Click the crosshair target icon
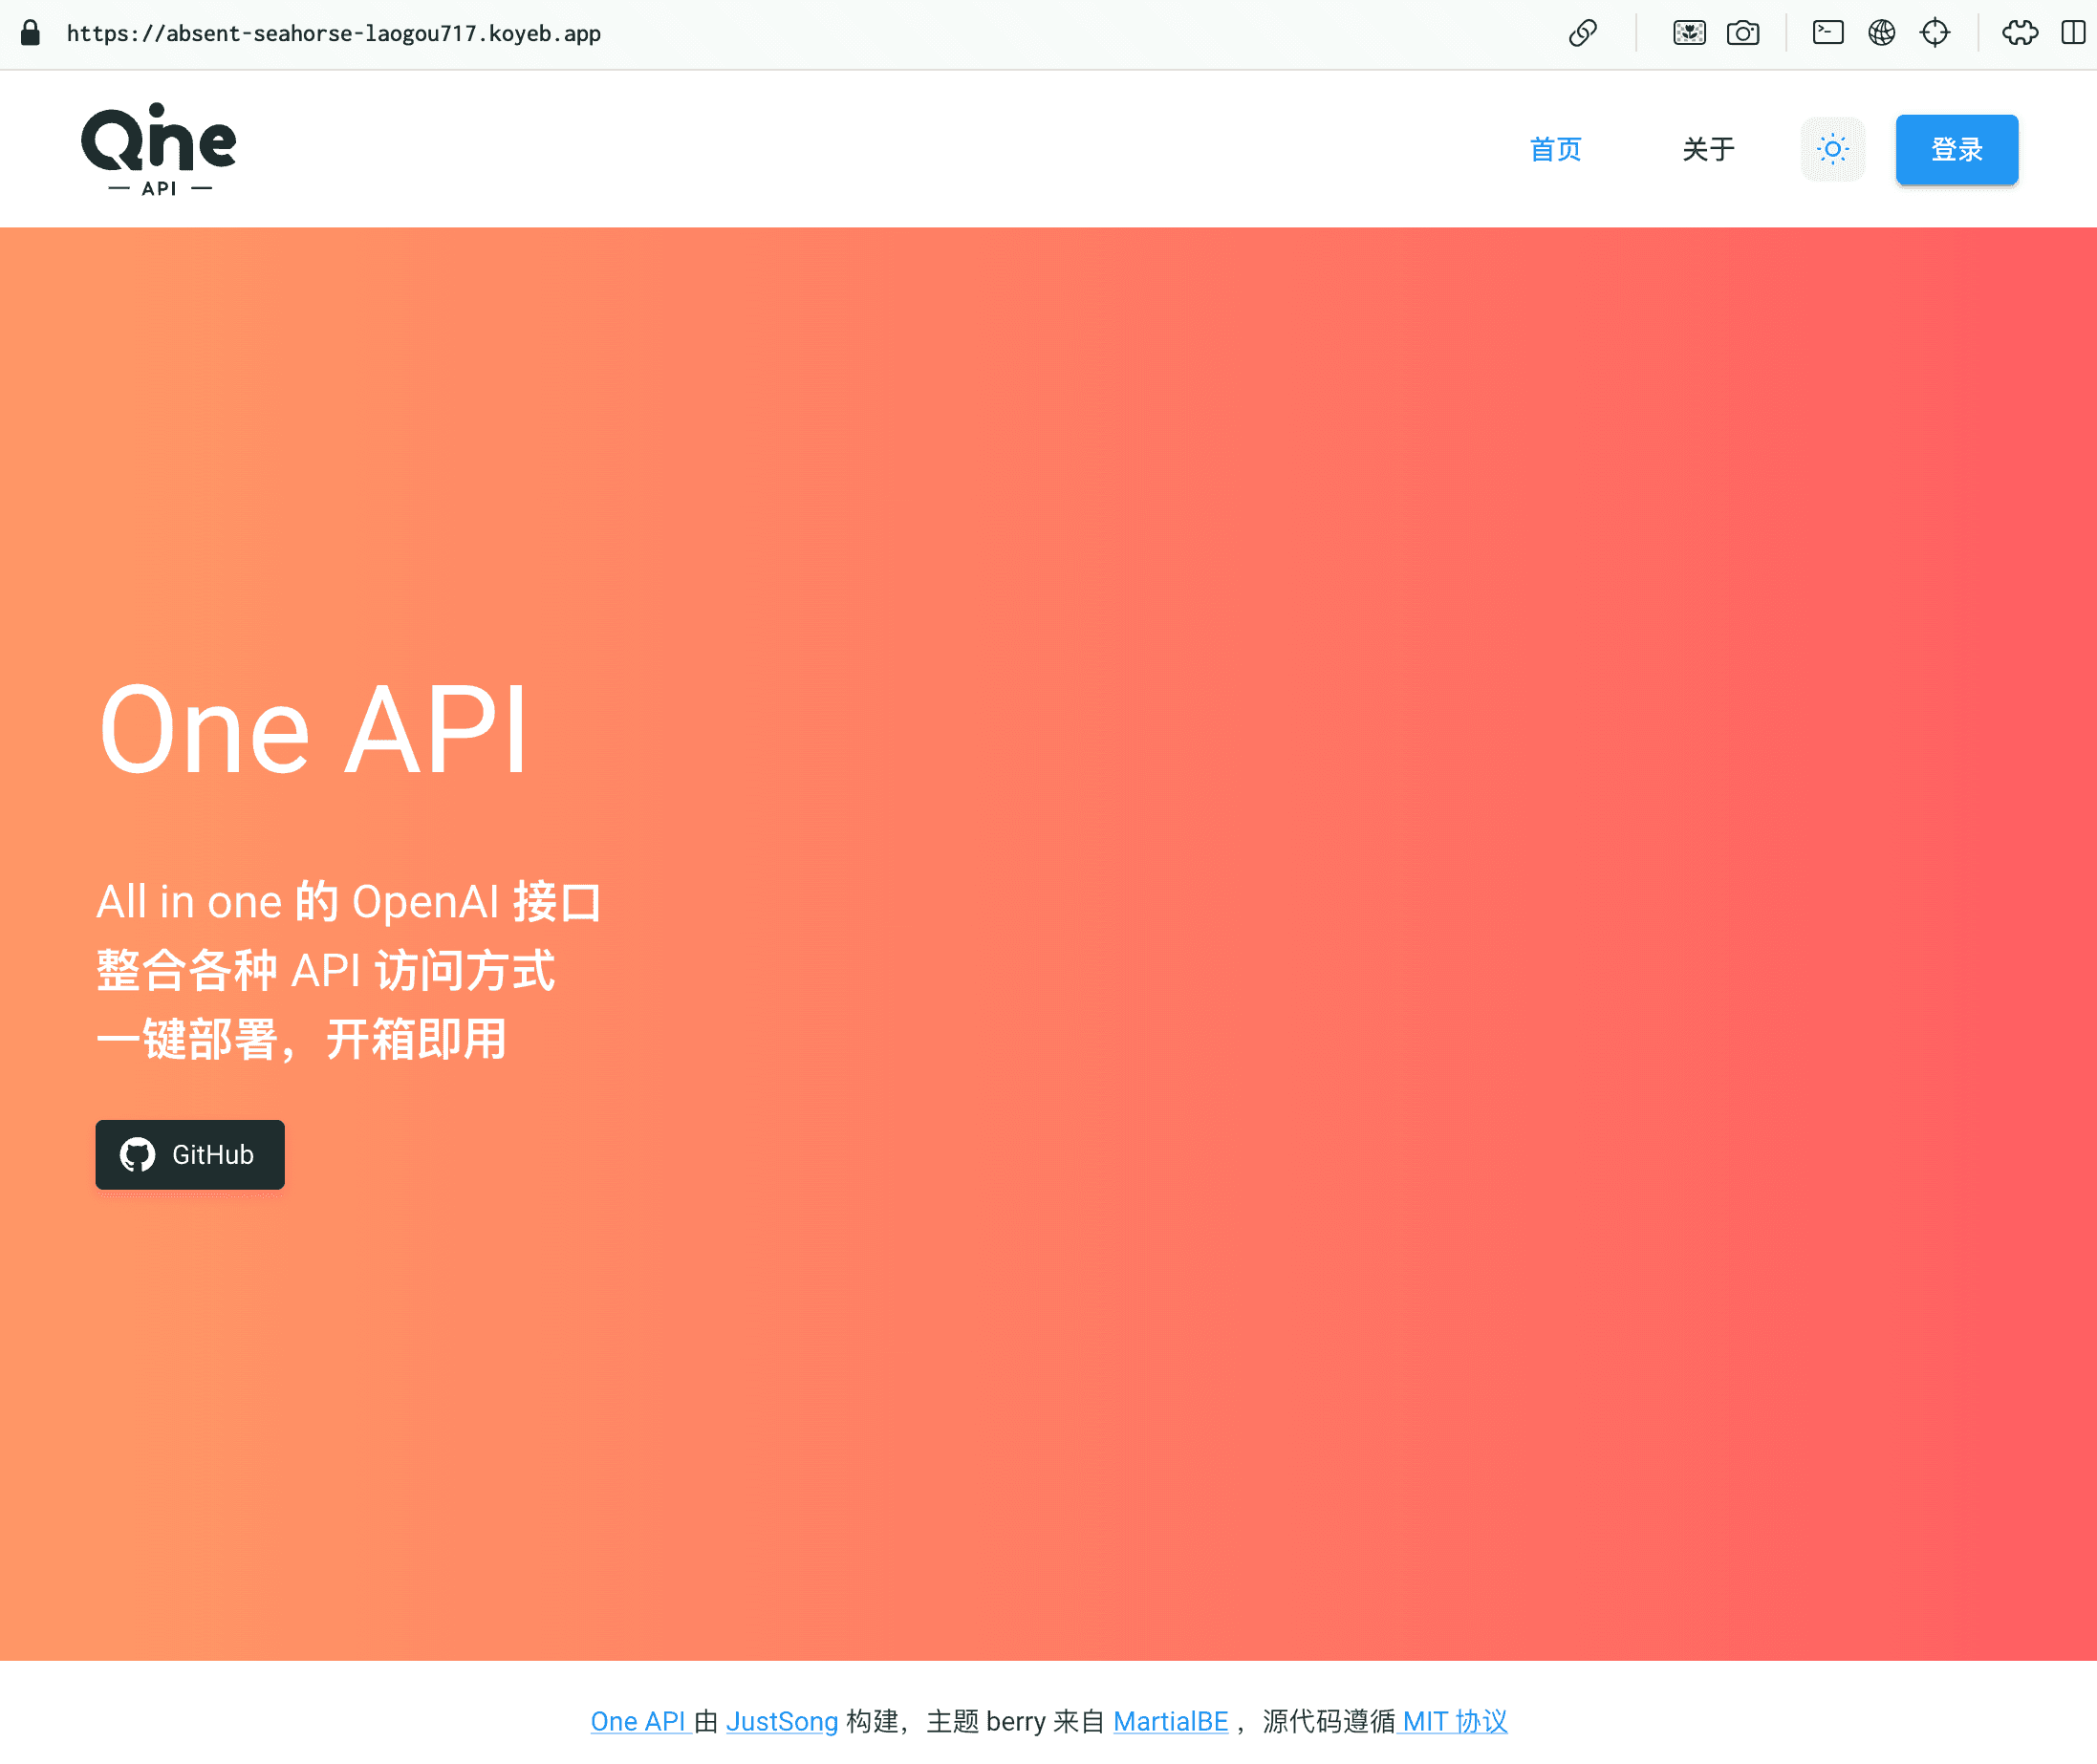The image size is (2097, 1764). (x=1935, y=33)
